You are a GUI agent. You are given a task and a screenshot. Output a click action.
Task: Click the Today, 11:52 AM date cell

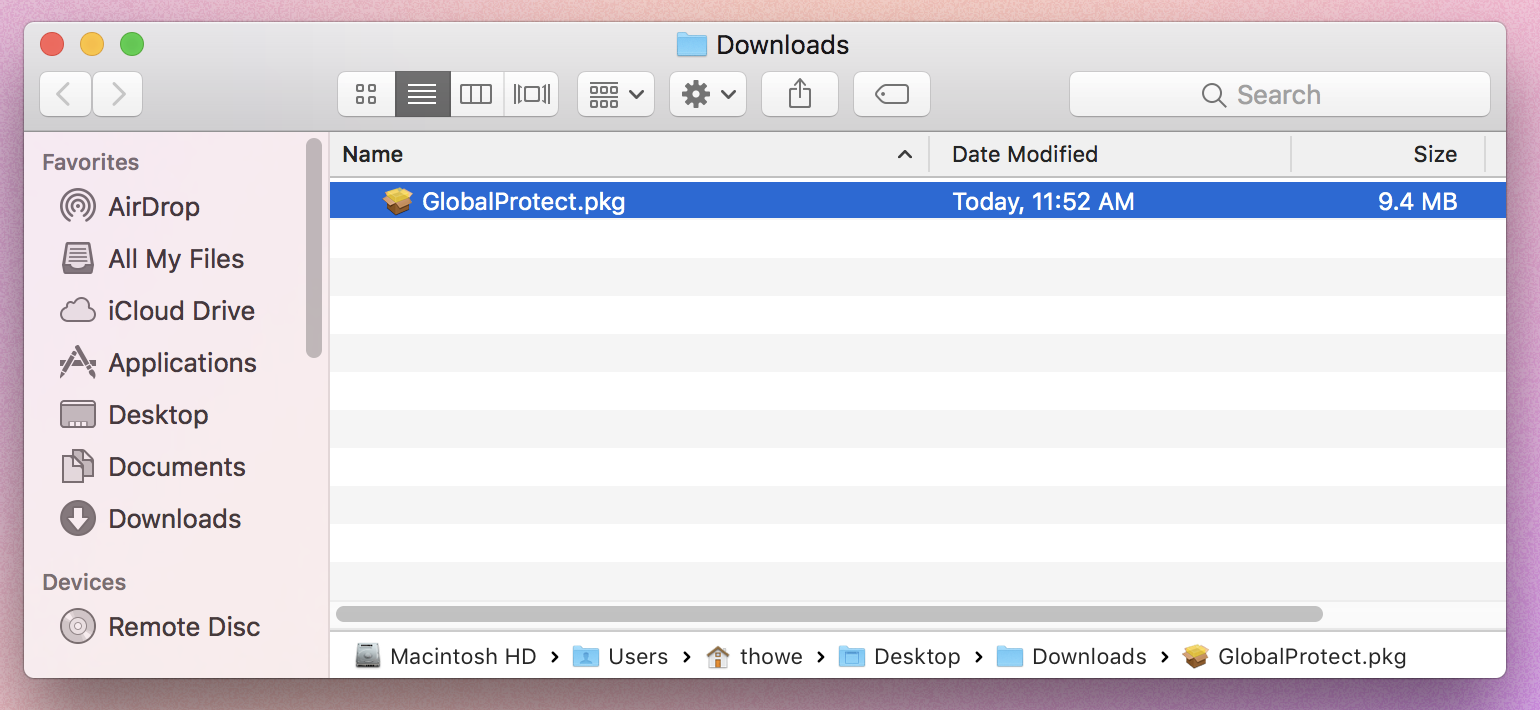click(1043, 202)
